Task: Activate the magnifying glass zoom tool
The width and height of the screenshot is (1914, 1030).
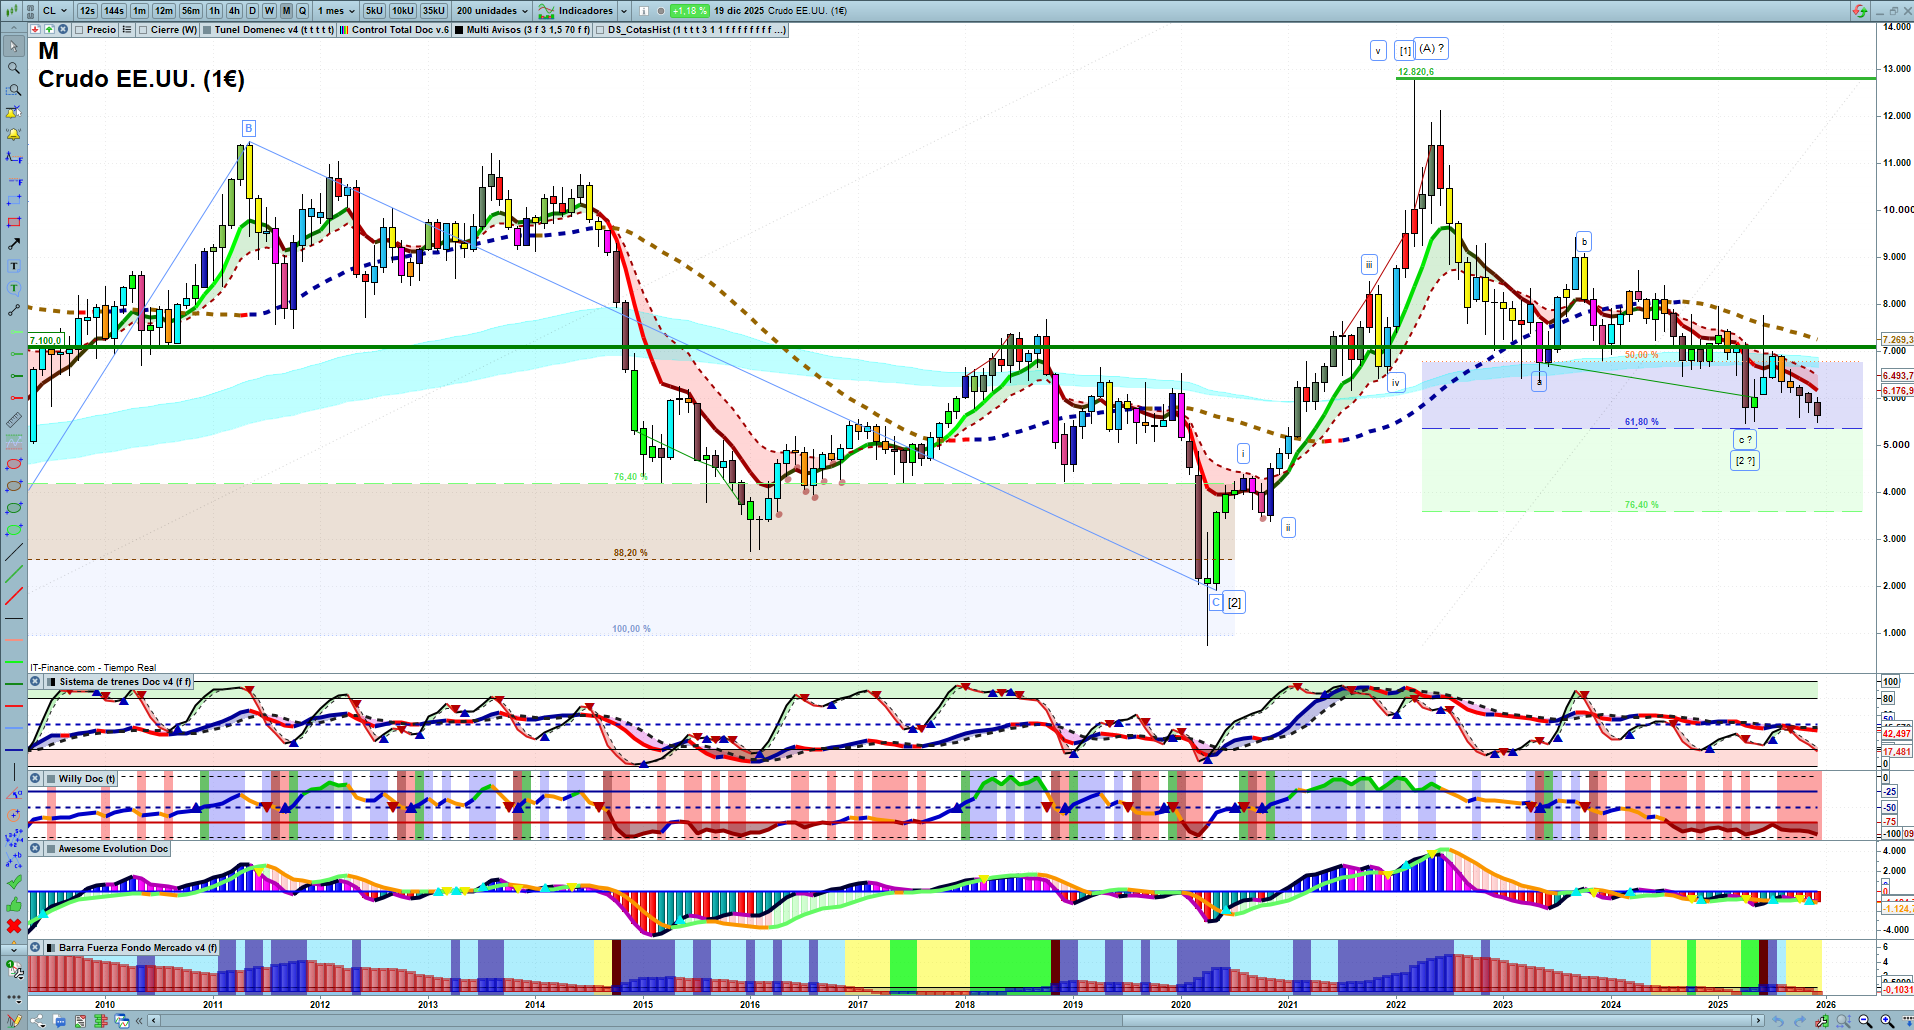Action: point(14,68)
